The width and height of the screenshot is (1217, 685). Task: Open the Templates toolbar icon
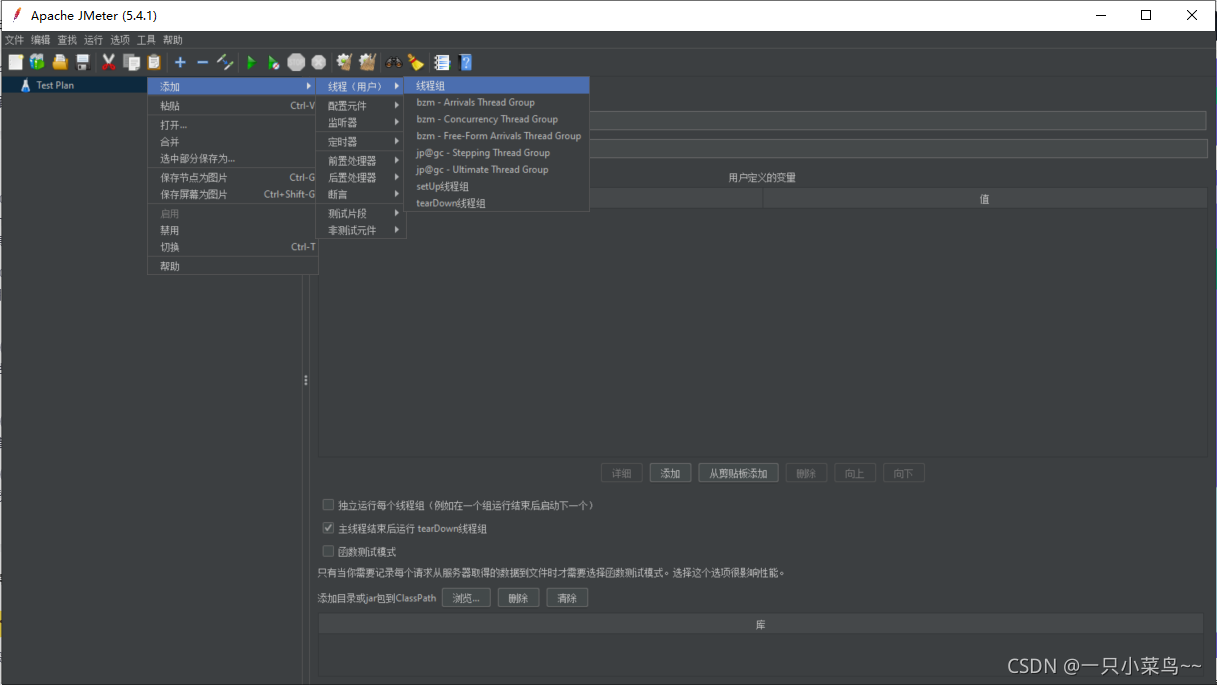coord(37,62)
